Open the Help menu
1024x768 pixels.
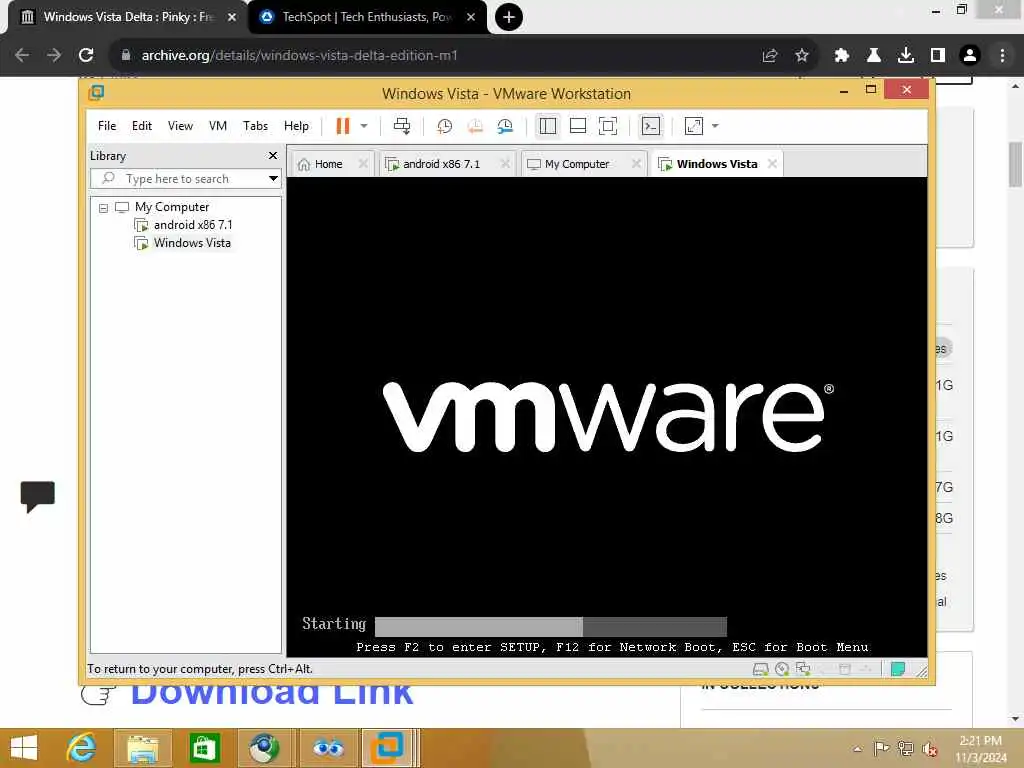pos(296,126)
